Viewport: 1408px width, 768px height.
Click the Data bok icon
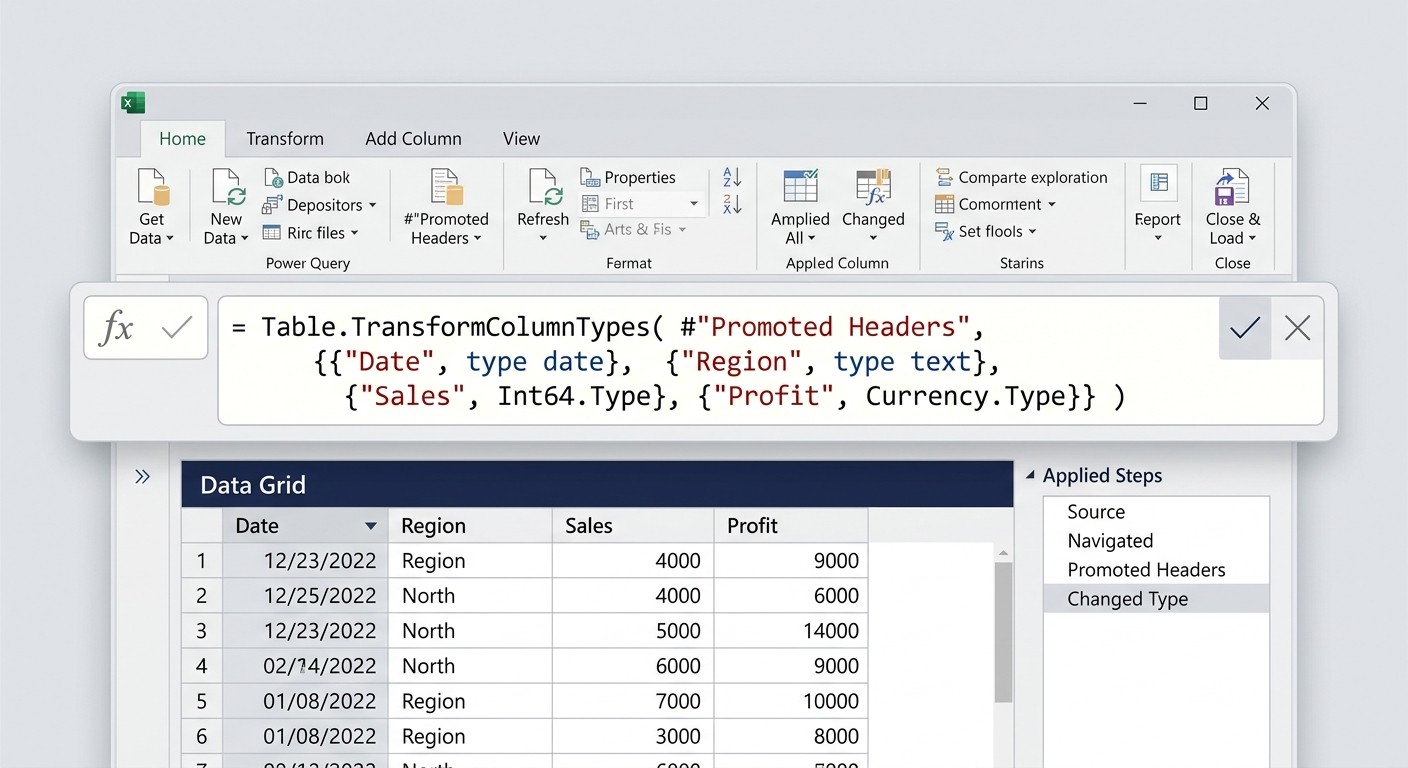click(273, 178)
